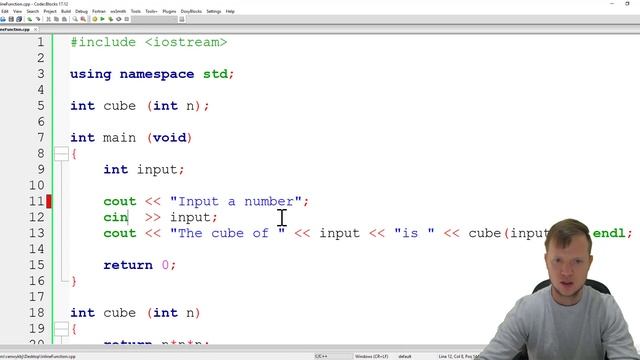Open the Tools menu
Screen dimensions: 640x360
pyautogui.click(x=136, y=11)
